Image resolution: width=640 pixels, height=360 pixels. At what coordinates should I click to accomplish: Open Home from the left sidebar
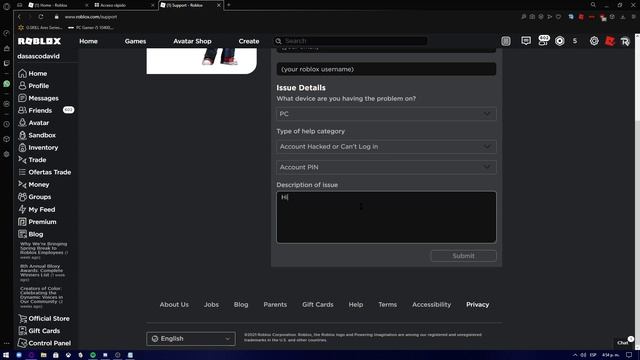33,73
